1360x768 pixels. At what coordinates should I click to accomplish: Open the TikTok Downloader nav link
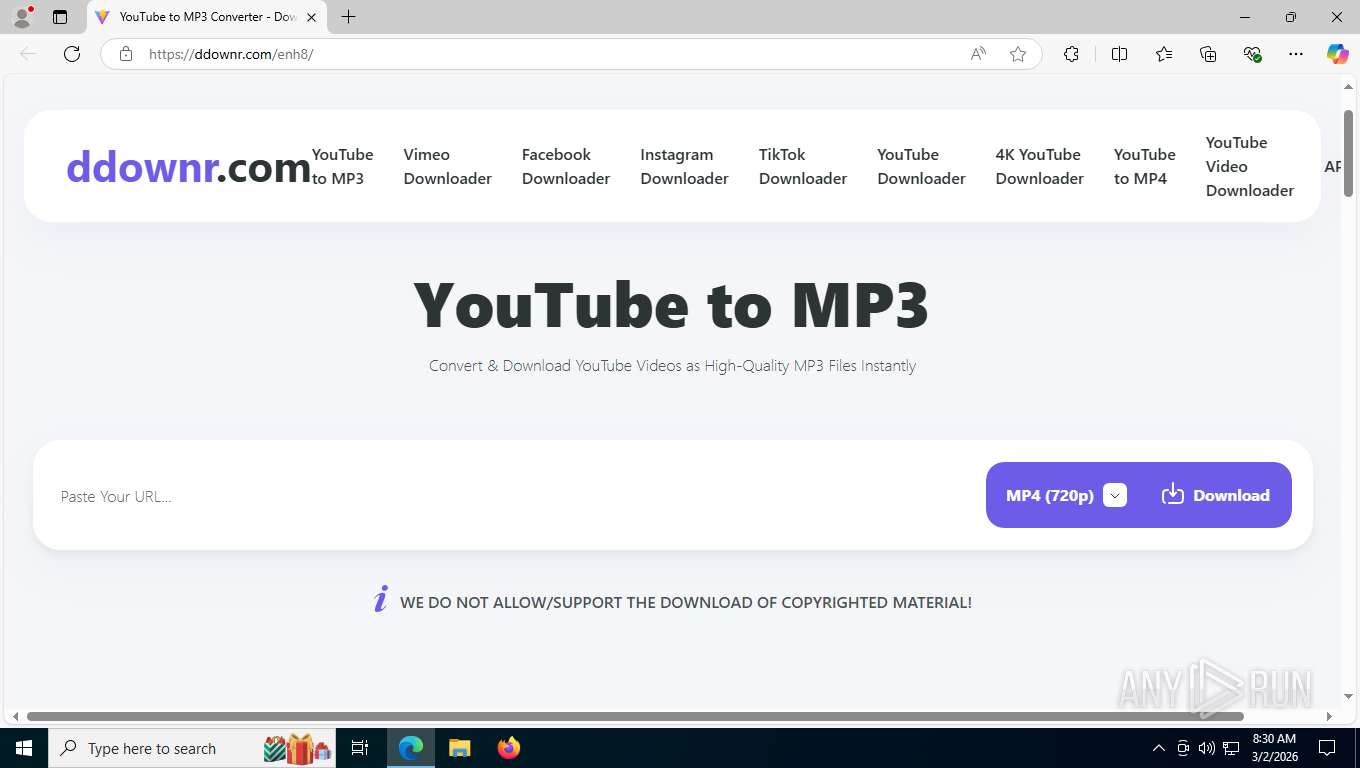pos(803,166)
